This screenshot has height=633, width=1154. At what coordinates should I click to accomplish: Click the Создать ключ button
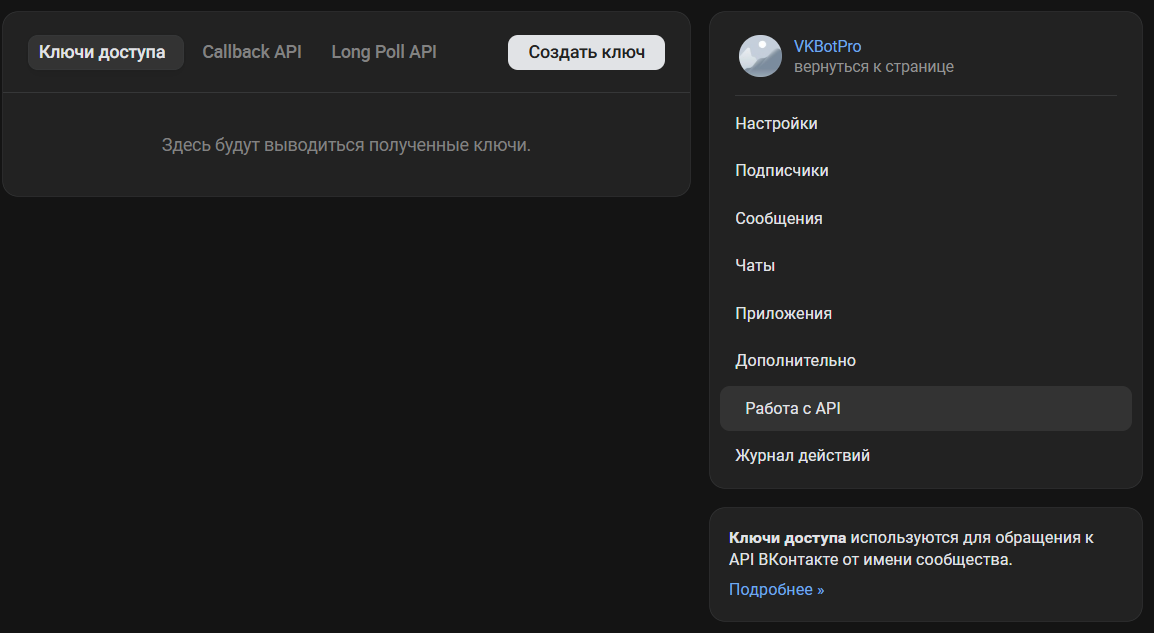586,51
